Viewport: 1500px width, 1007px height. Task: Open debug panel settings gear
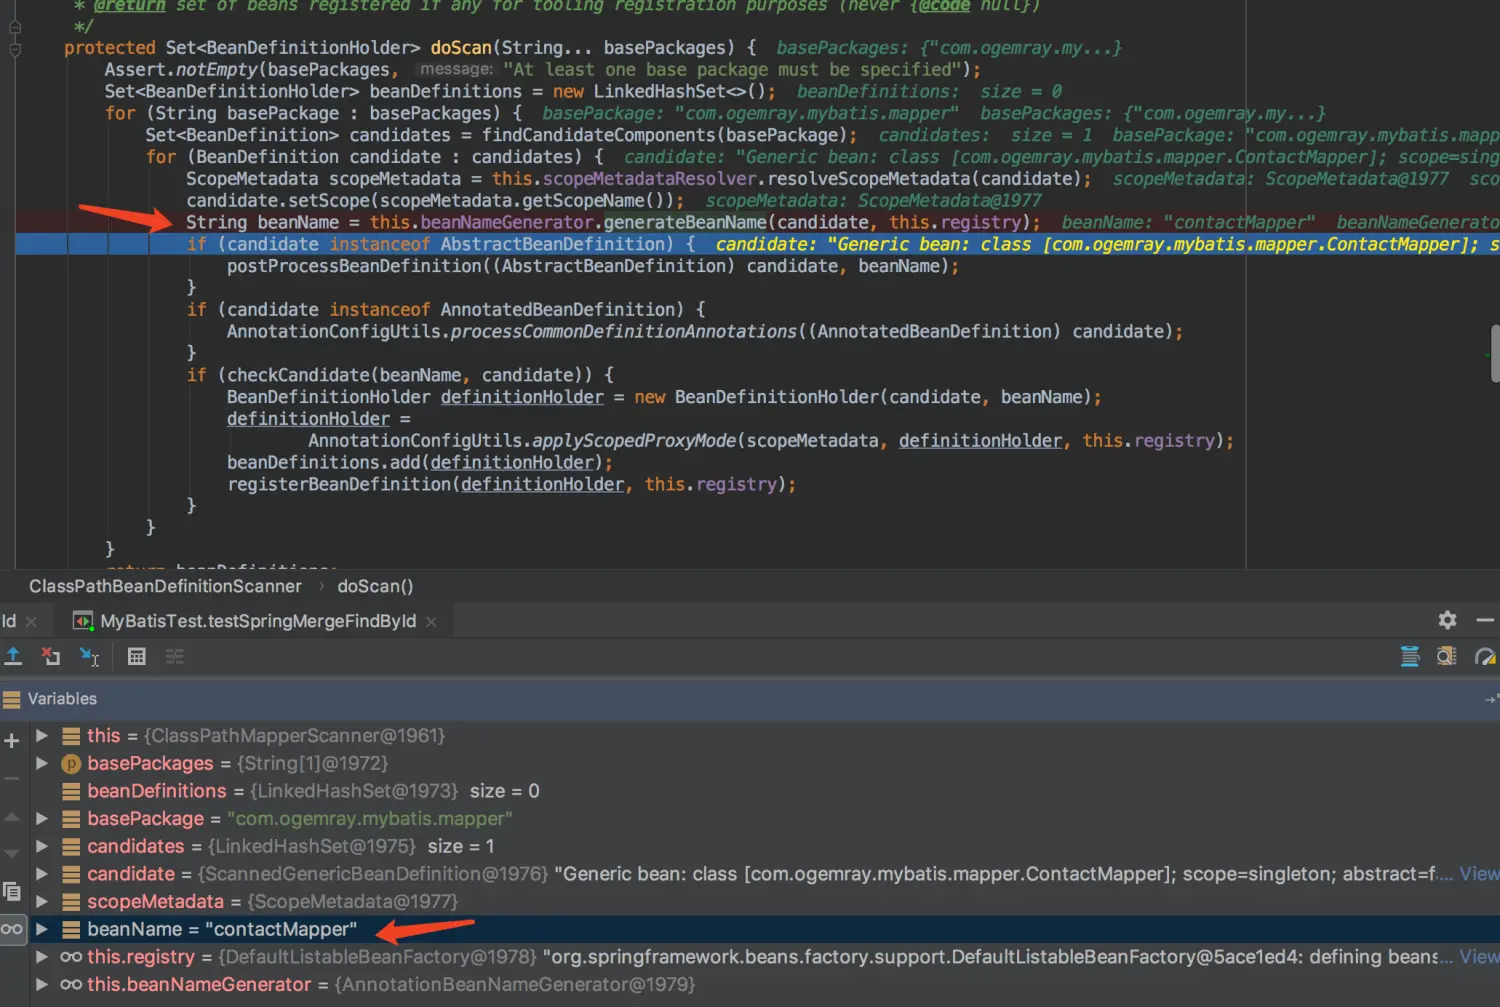(x=1447, y=620)
